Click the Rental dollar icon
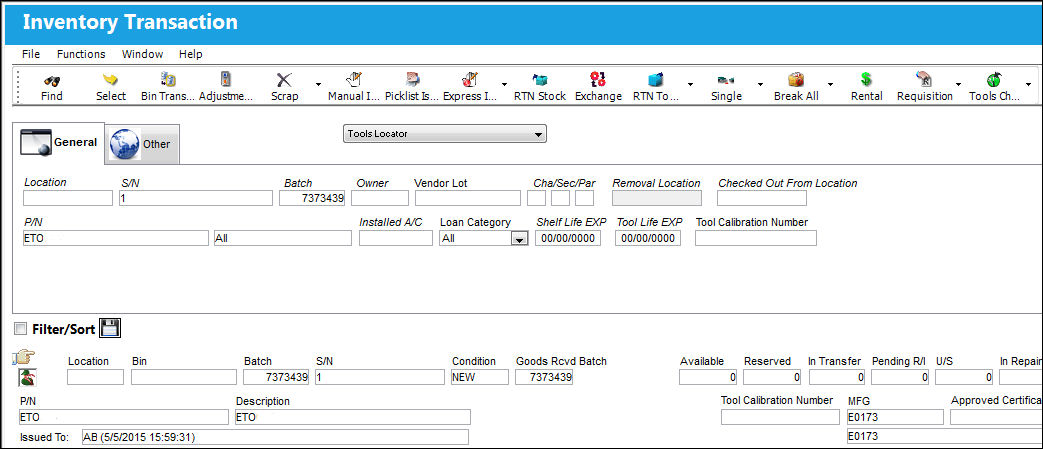This screenshot has width=1043, height=449. [x=866, y=80]
